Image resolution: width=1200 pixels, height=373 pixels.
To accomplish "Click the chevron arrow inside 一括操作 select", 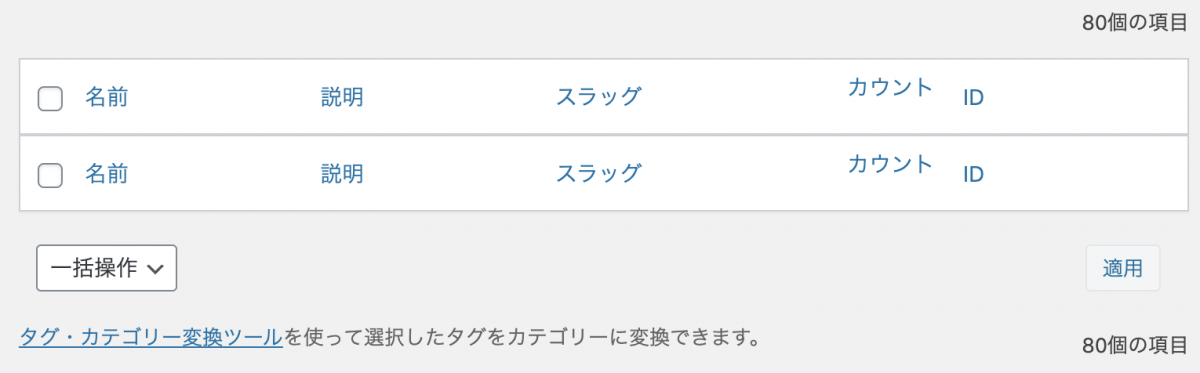I will tap(155, 269).
